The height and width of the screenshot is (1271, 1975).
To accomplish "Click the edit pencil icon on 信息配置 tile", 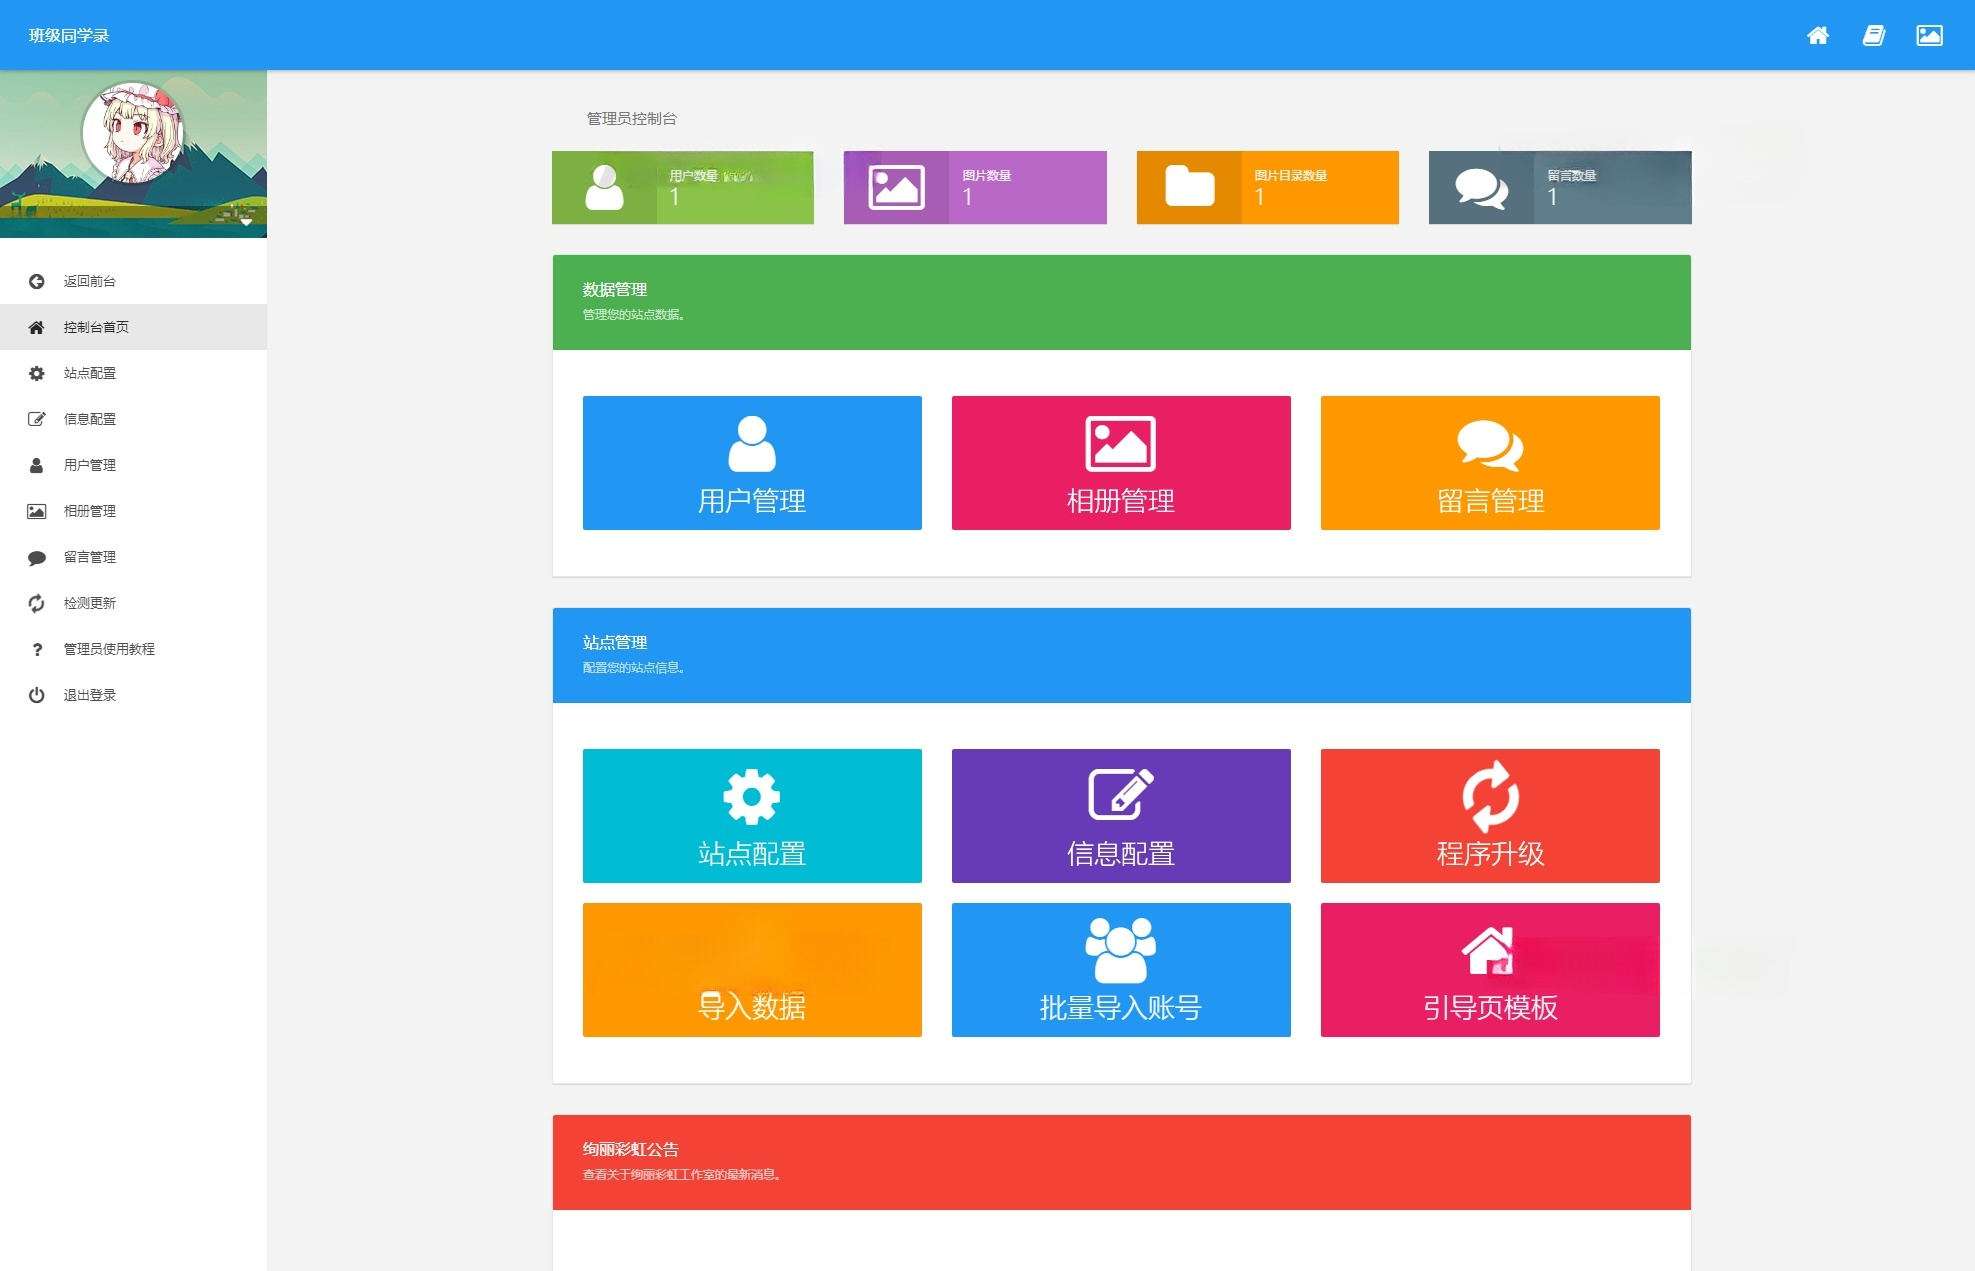I will point(1121,795).
